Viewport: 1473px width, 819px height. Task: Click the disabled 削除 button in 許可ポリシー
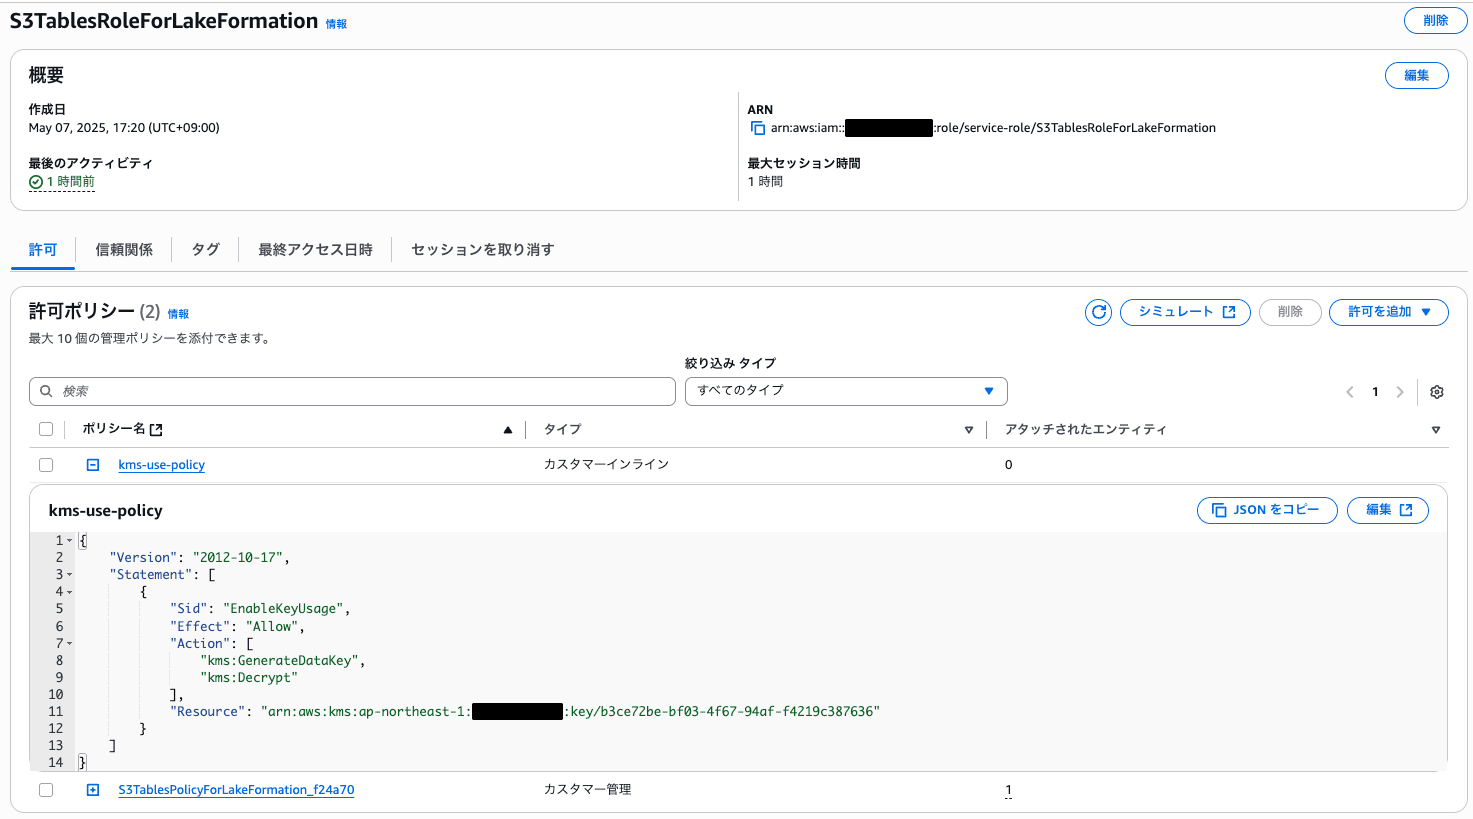pyautogui.click(x=1290, y=312)
